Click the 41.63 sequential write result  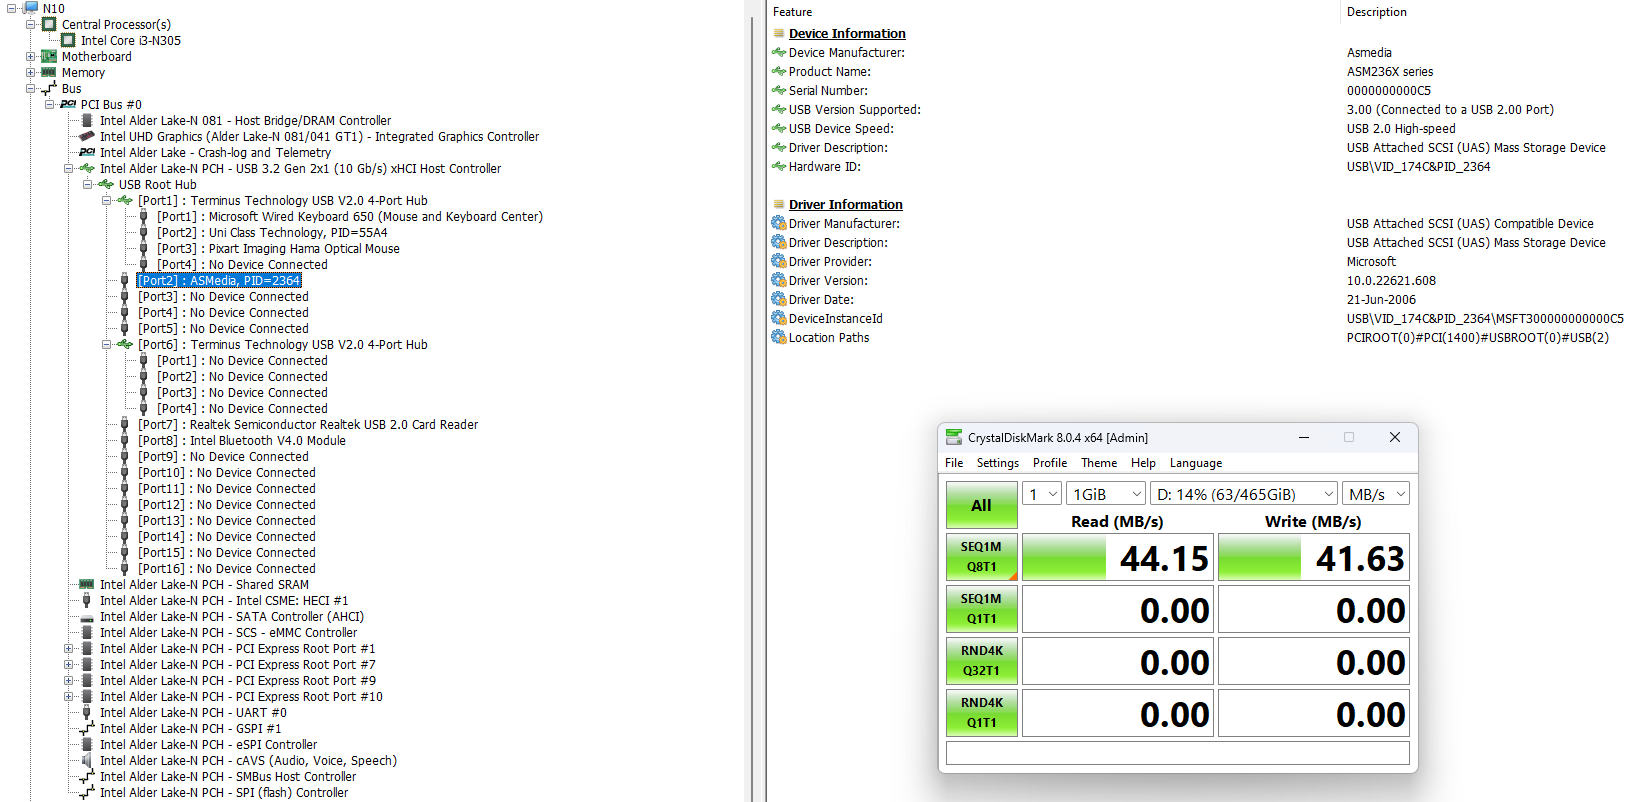coord(1313,557)
